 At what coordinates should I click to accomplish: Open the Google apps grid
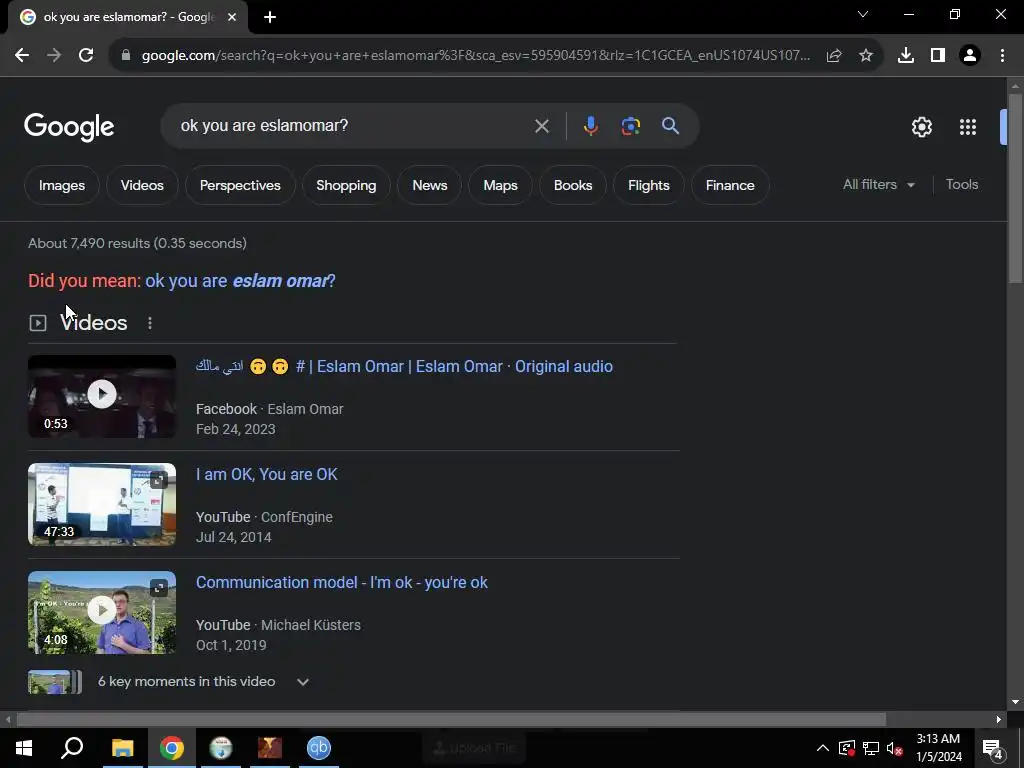[x=968, y=127]
